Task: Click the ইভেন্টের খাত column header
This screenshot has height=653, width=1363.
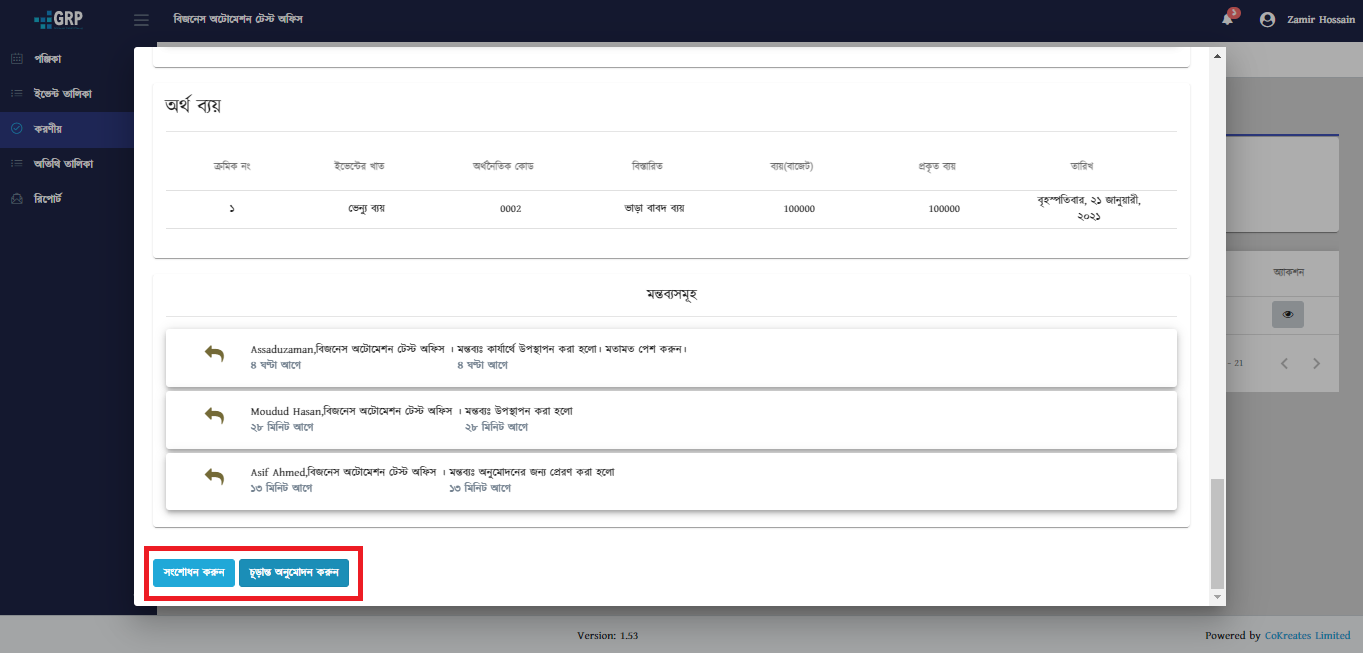Action: pyautogui.click(x=359, y=165)
